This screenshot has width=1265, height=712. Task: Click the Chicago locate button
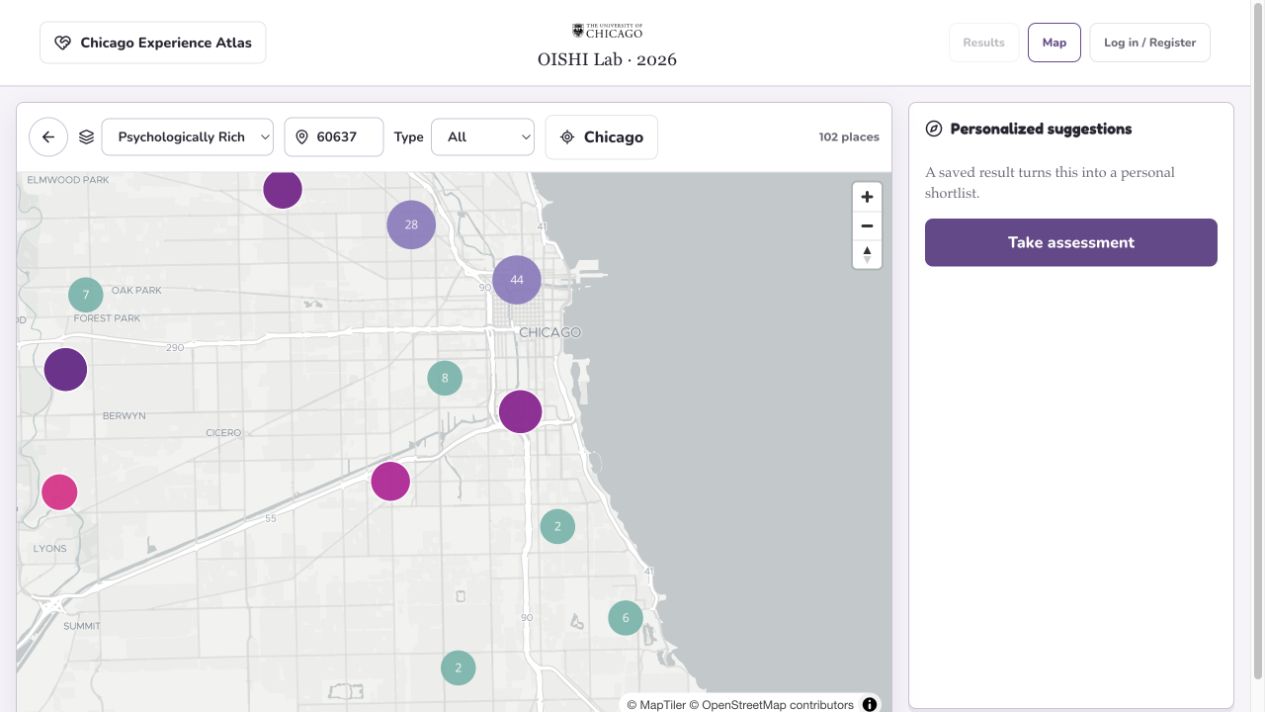tap(601, 137)
